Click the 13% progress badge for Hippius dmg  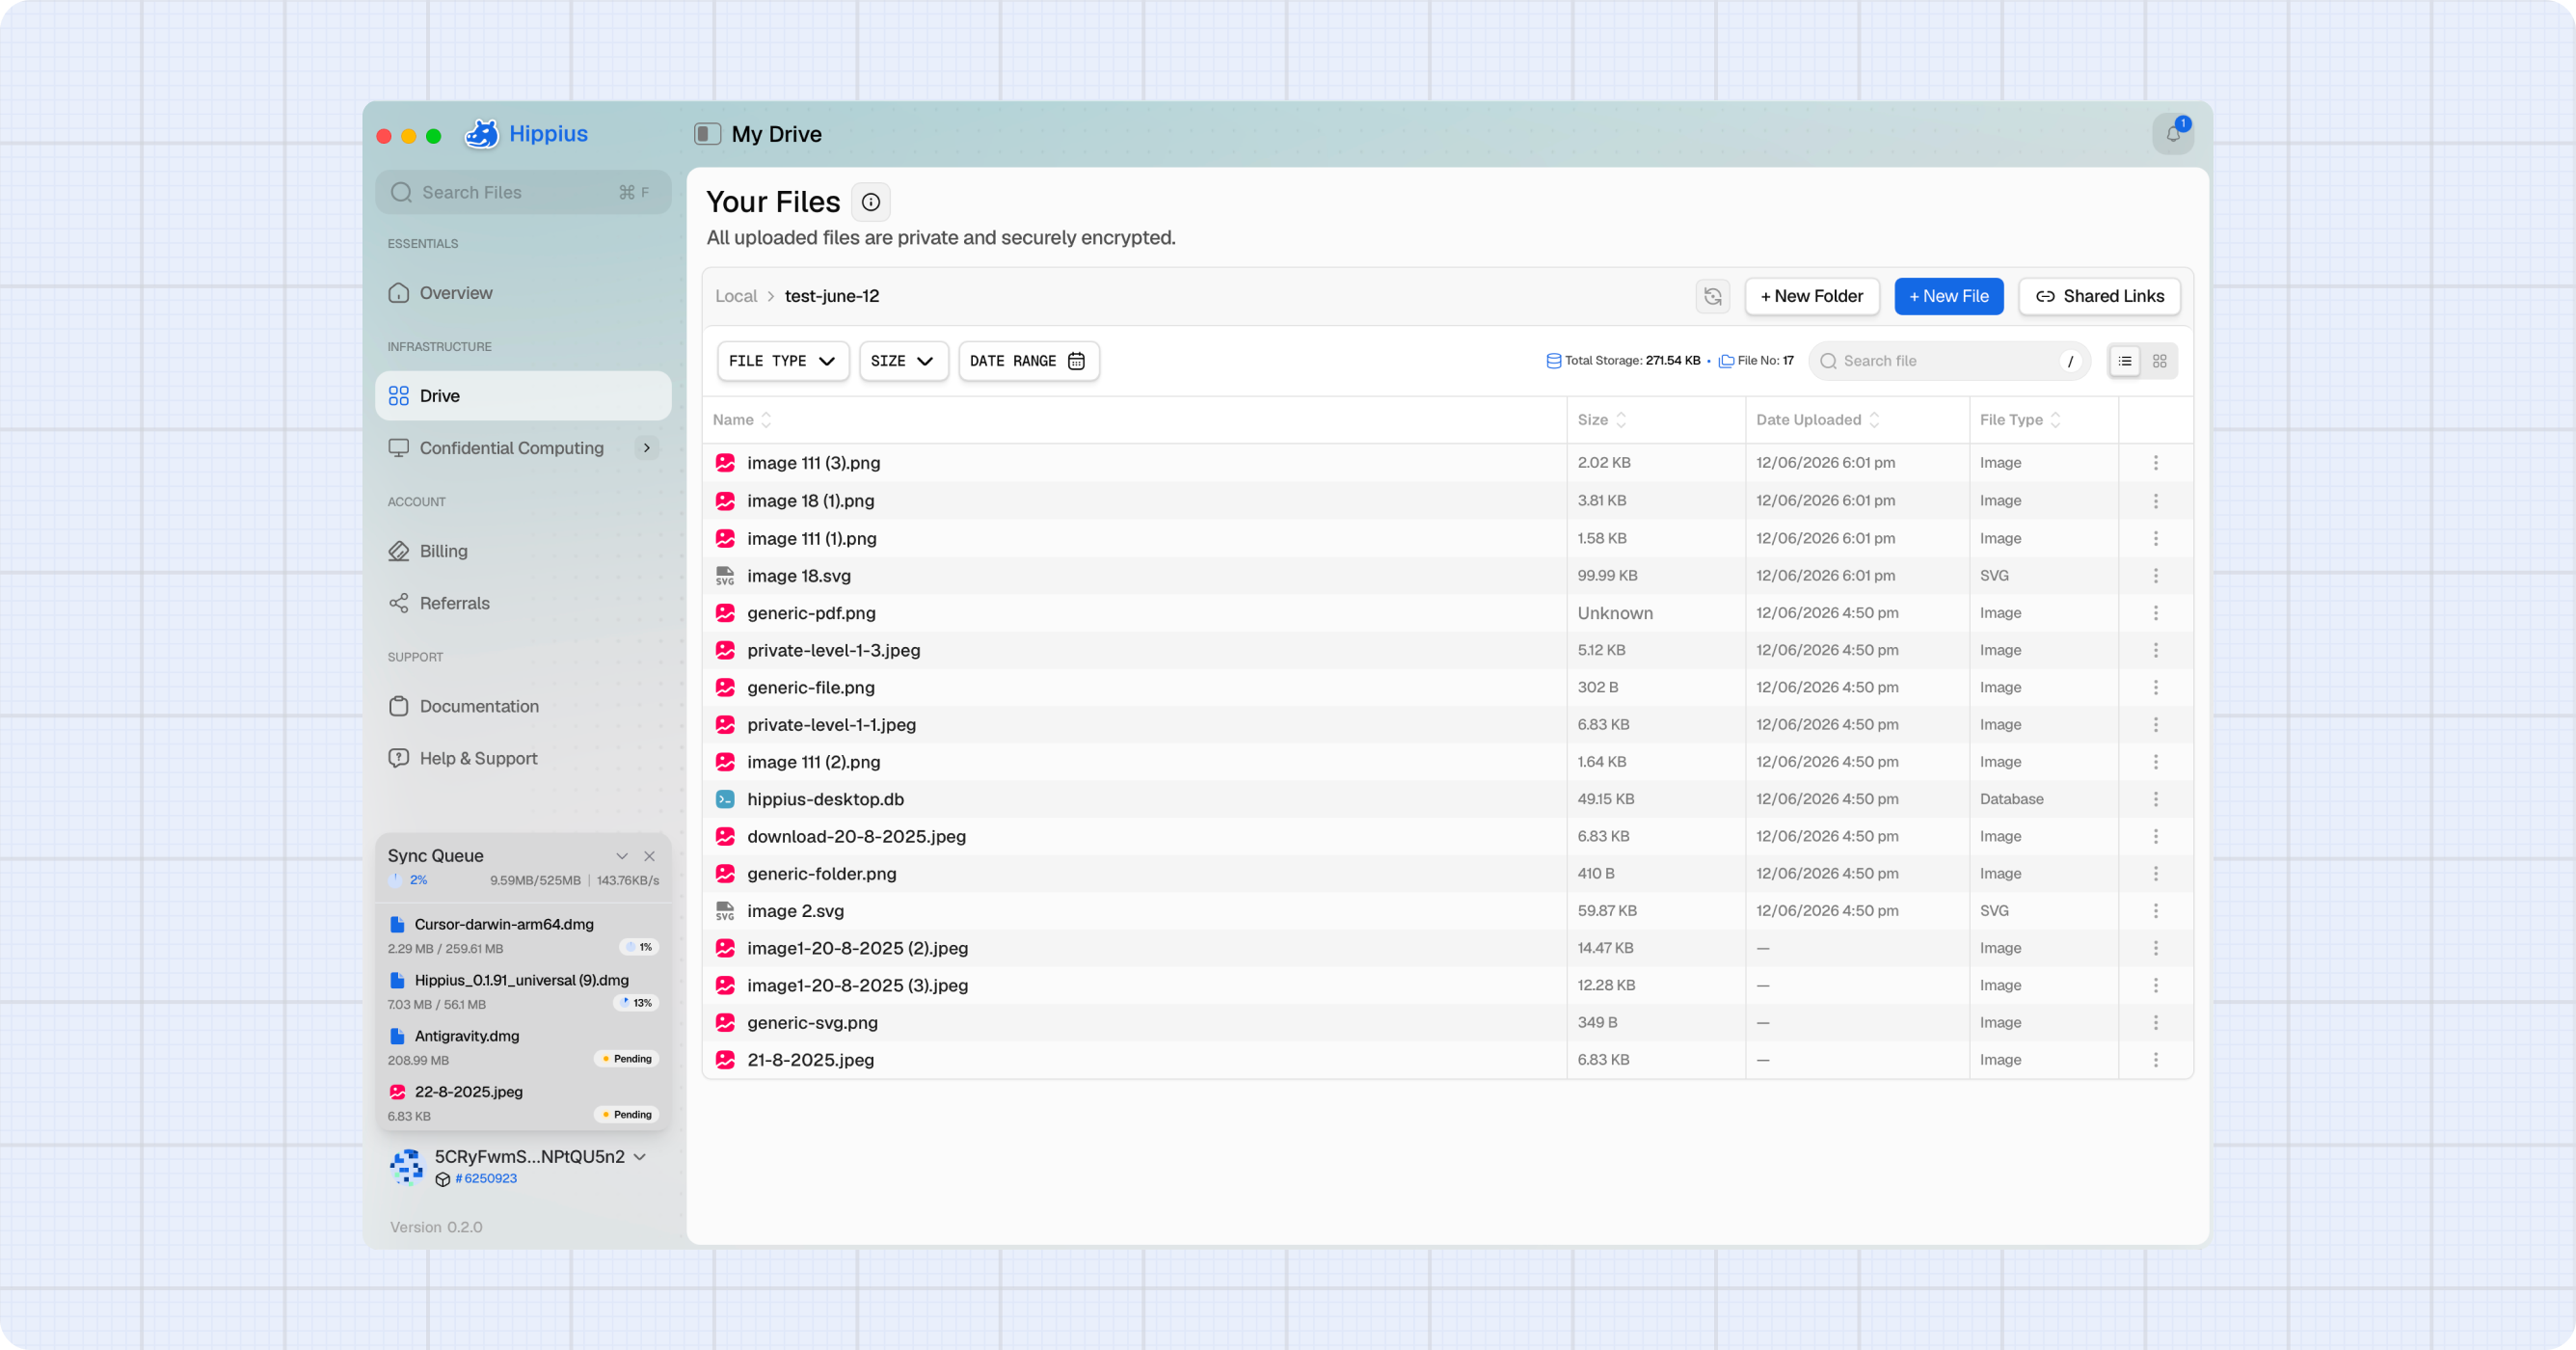tap(636, 1003)
